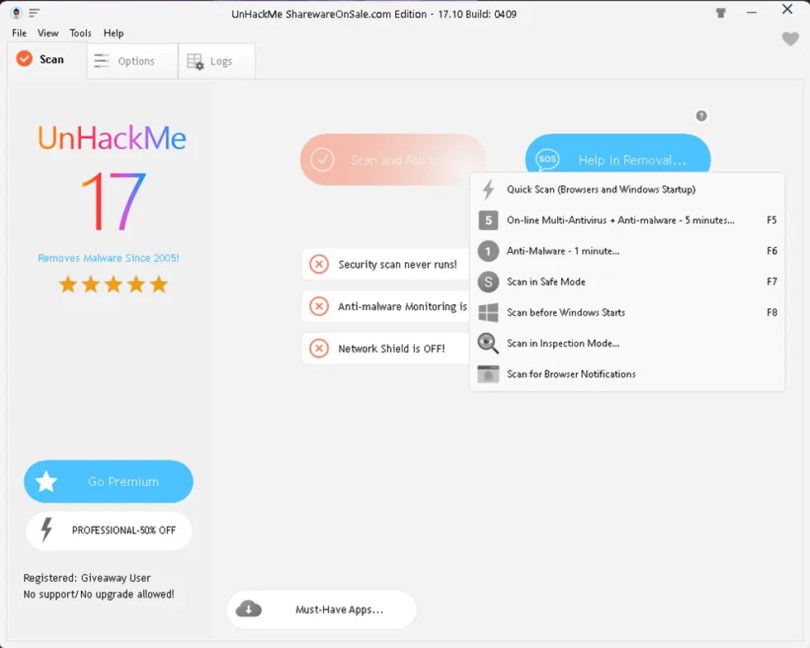Click the F5 shortcut label
The width and height of the screenshot is (810, 648).
point(772,220)
